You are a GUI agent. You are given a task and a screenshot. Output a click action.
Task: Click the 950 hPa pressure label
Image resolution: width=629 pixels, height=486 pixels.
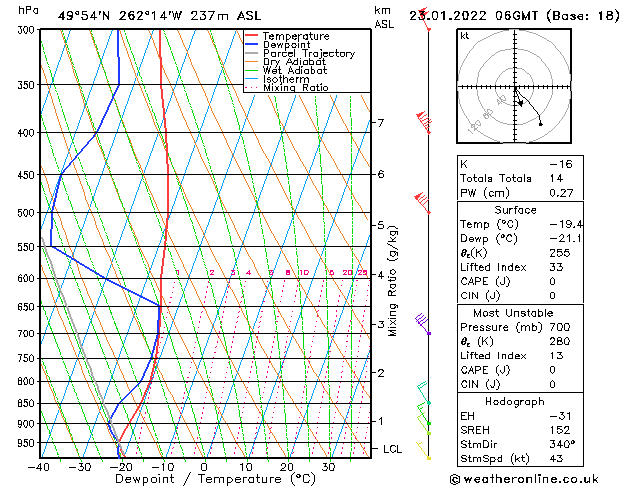(x=28, y=443)
